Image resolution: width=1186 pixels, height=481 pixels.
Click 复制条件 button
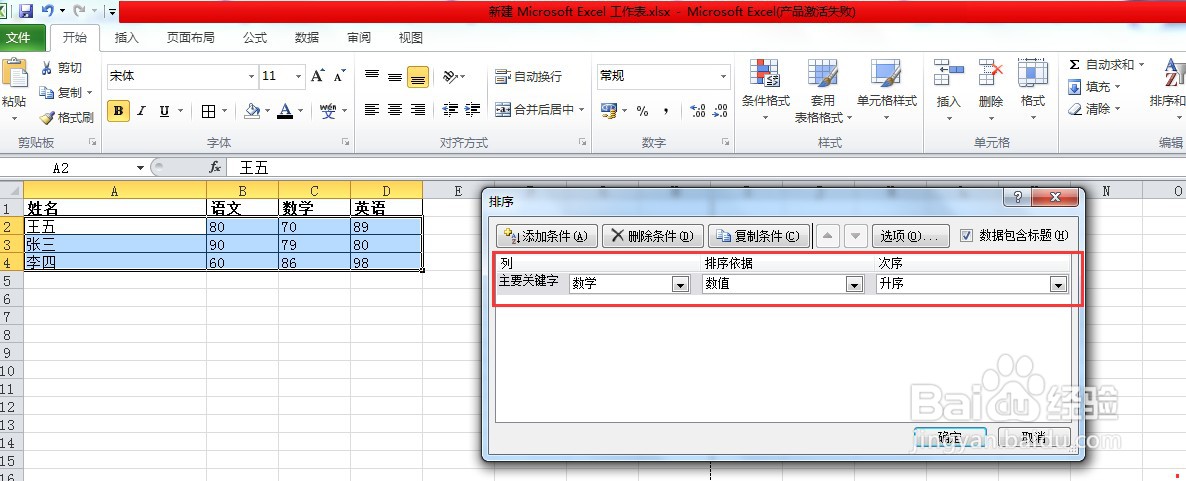pyautogui.click(x=759, y=236)
